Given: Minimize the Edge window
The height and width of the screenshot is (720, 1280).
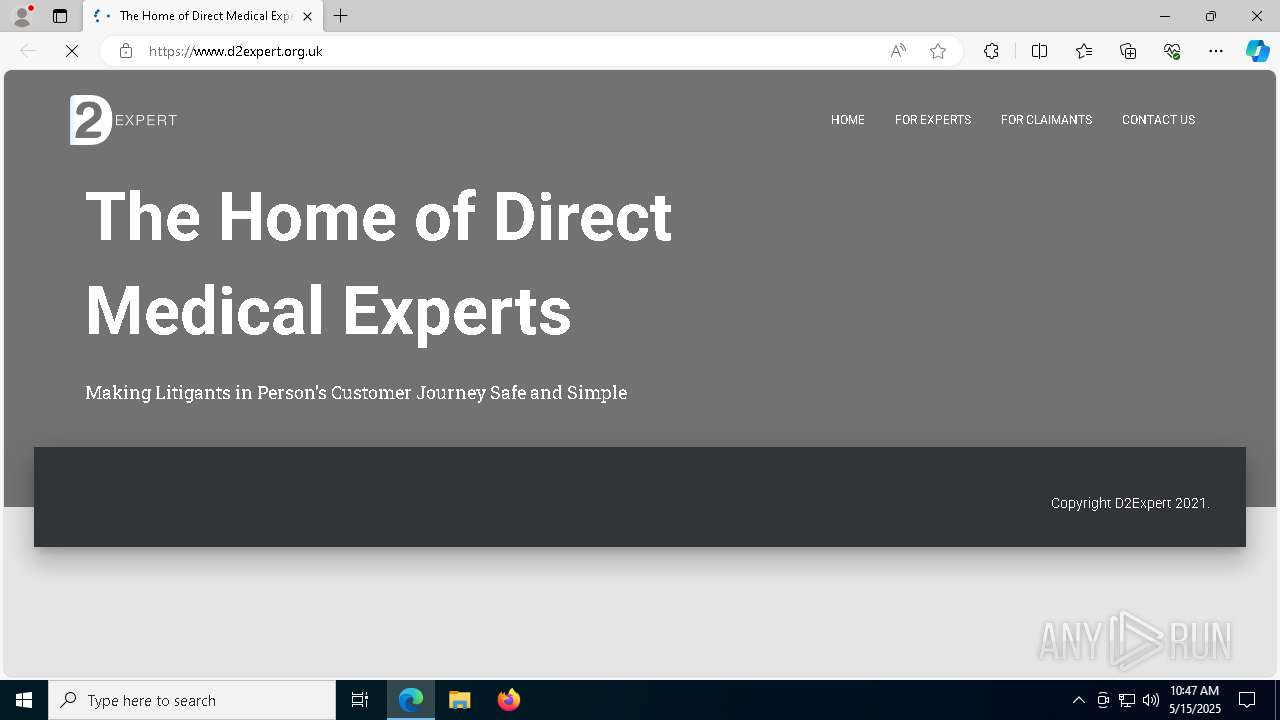Looking at the screenshot, I should coord(1164,16).
